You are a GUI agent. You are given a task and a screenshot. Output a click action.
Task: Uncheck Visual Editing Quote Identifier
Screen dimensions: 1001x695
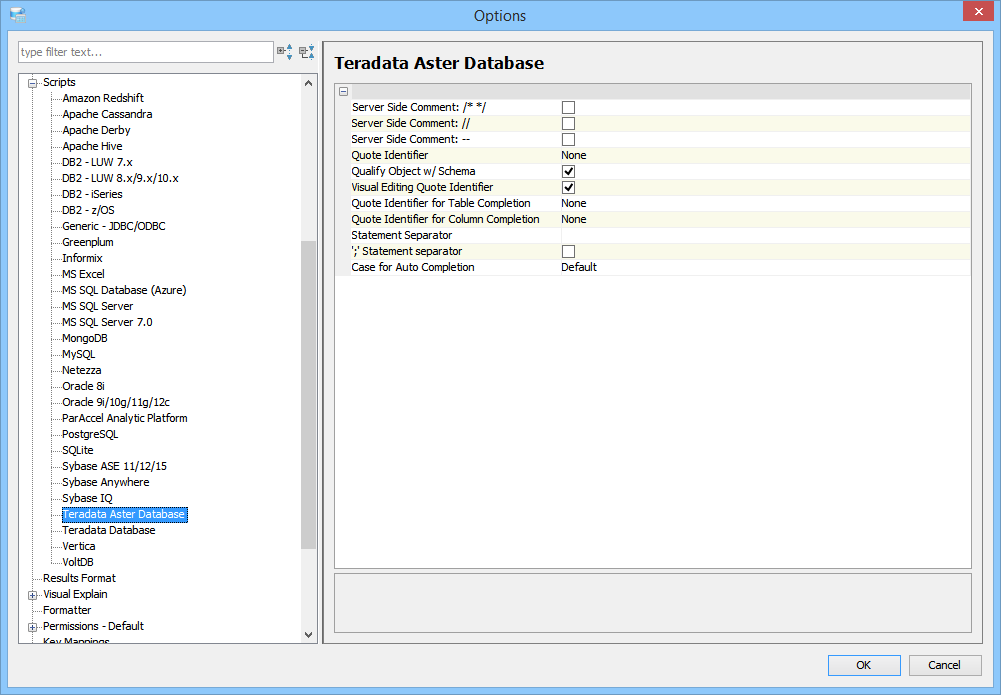click(568, 187)
